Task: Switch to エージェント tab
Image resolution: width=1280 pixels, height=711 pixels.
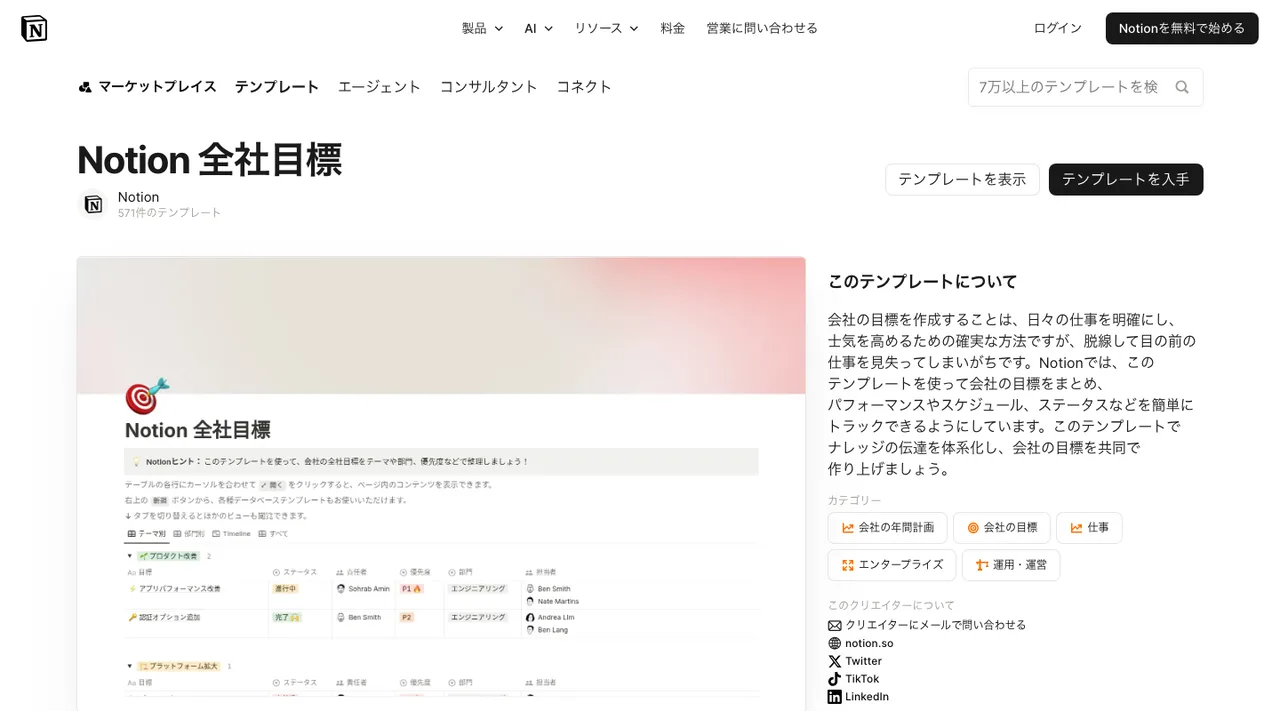Action: coord(379,87)
